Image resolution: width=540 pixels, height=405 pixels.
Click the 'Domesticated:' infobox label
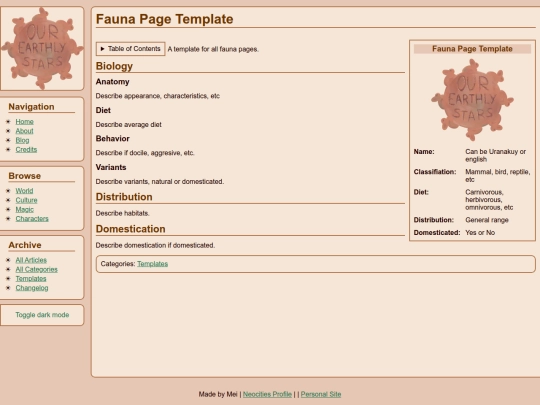(437, 232)
